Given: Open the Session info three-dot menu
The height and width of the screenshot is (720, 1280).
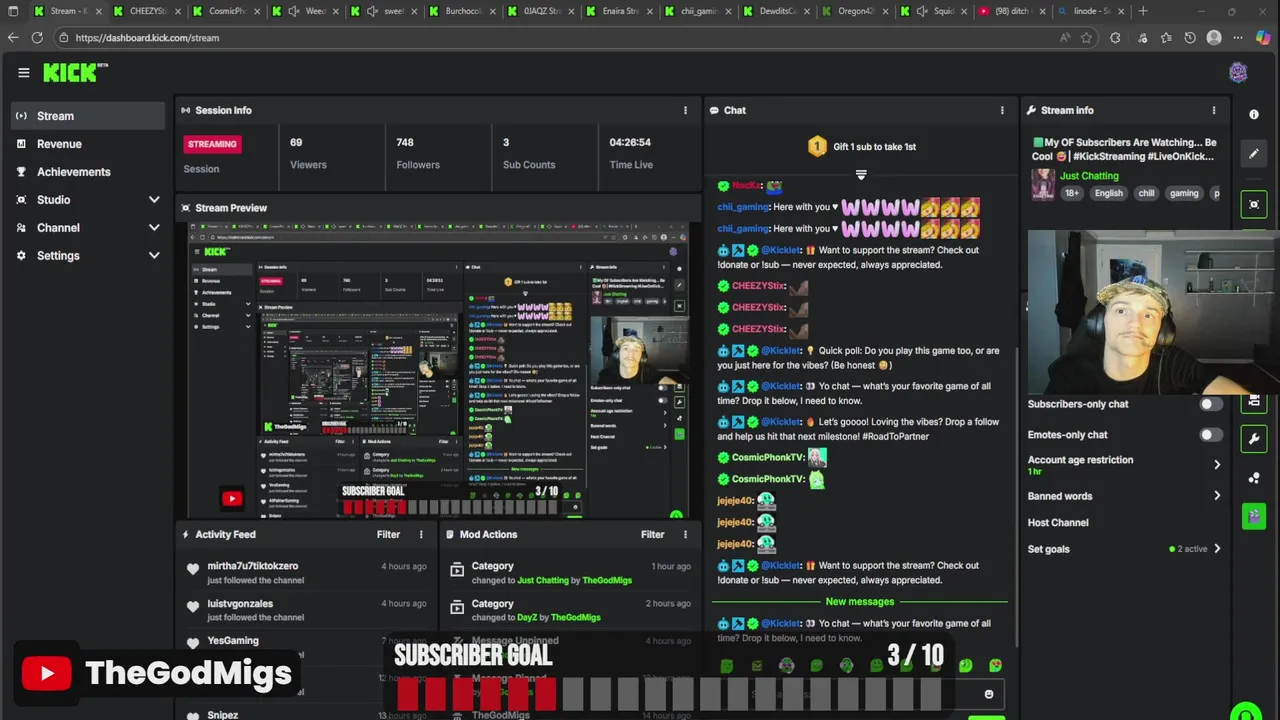Looking at the screenshot, I should pos(685,110).
